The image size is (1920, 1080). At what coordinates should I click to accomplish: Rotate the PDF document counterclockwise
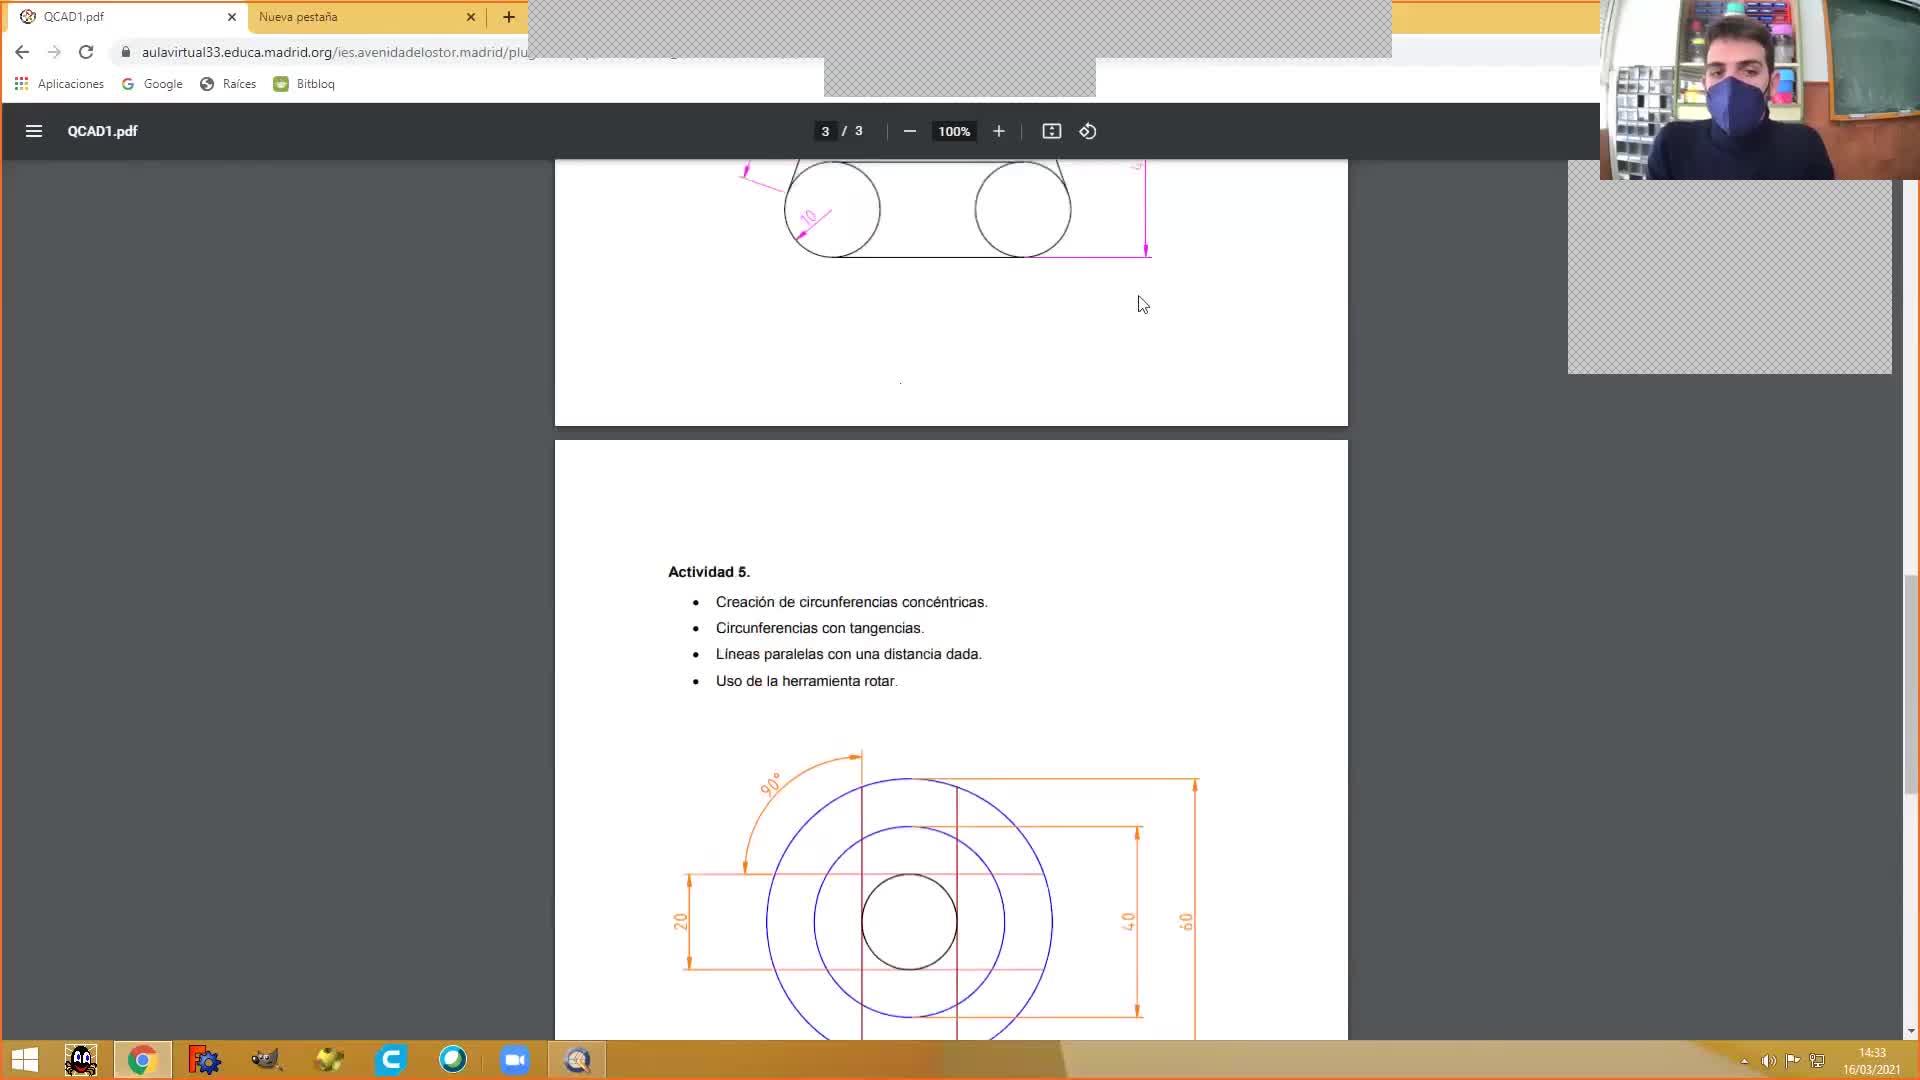[1088, 131]
